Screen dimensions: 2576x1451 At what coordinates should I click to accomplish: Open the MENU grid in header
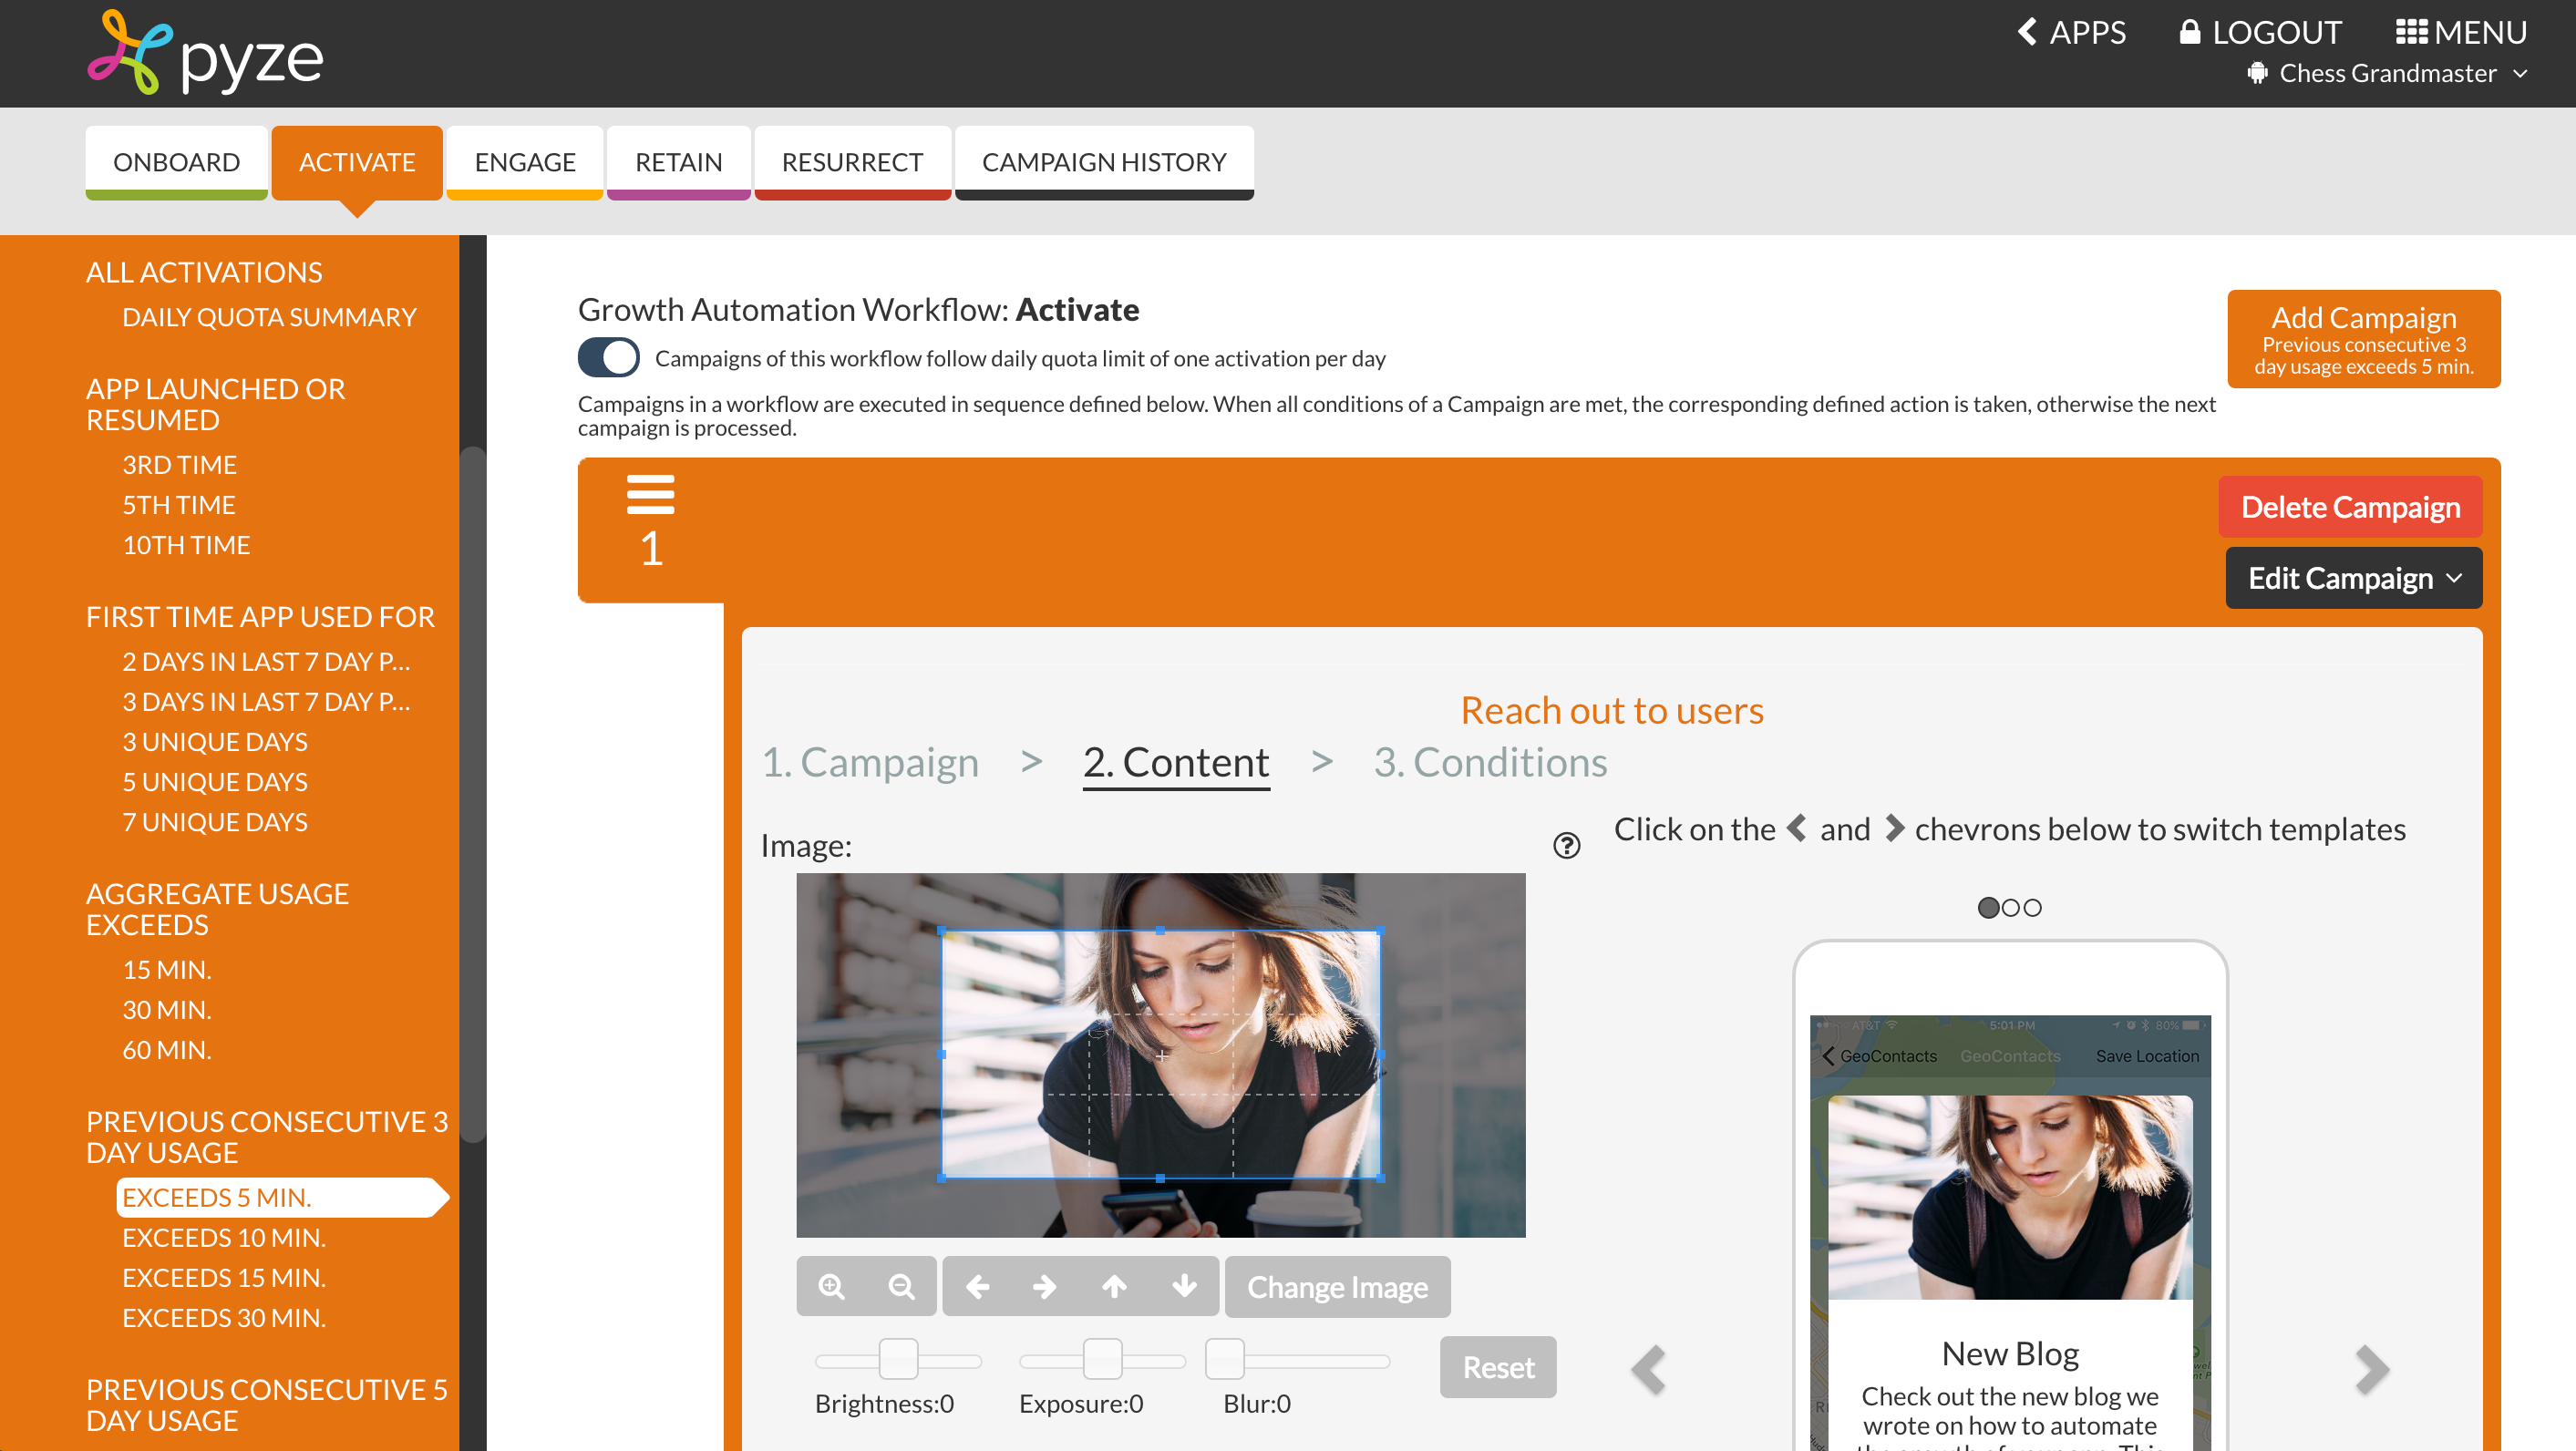[x=2460, y=32]
